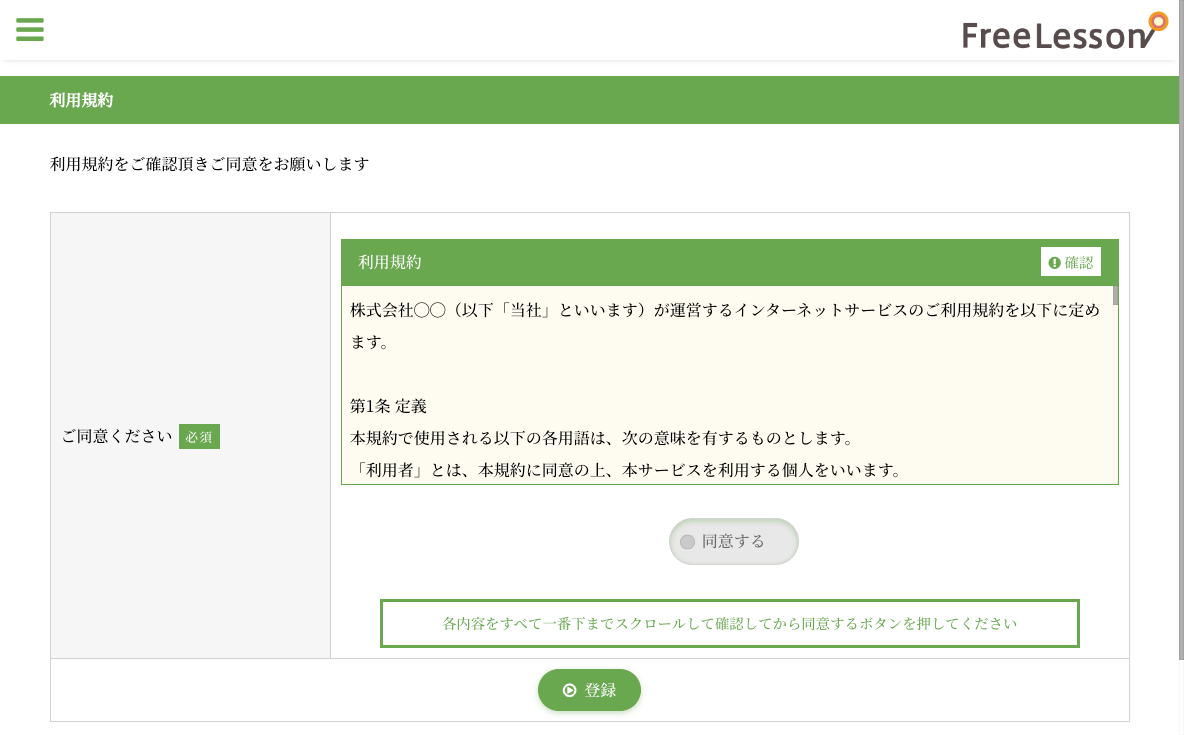Screen dimensions: 1184x735
Task: Select the 同意する radio circle
Action: coord(687,542)
